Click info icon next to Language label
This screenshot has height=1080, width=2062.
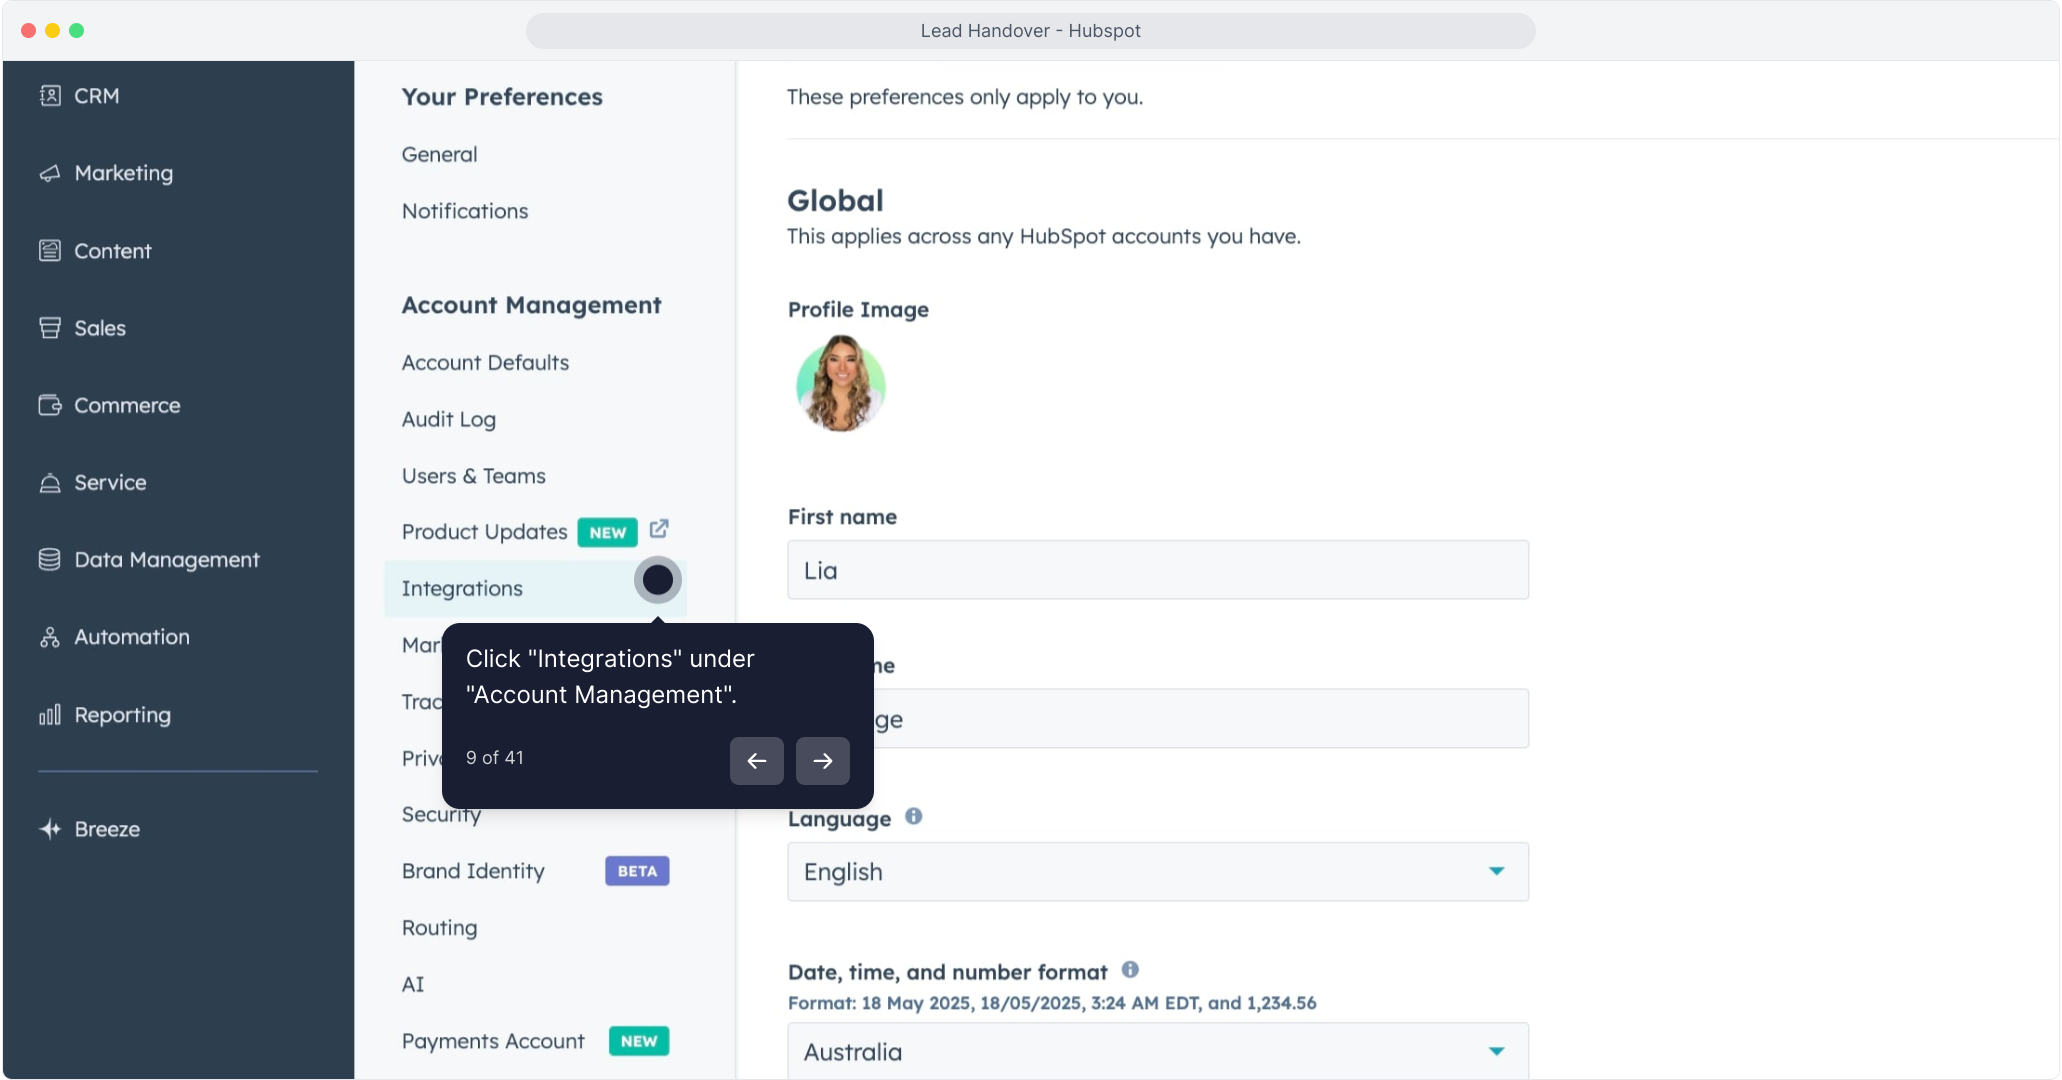coord(913,817)
